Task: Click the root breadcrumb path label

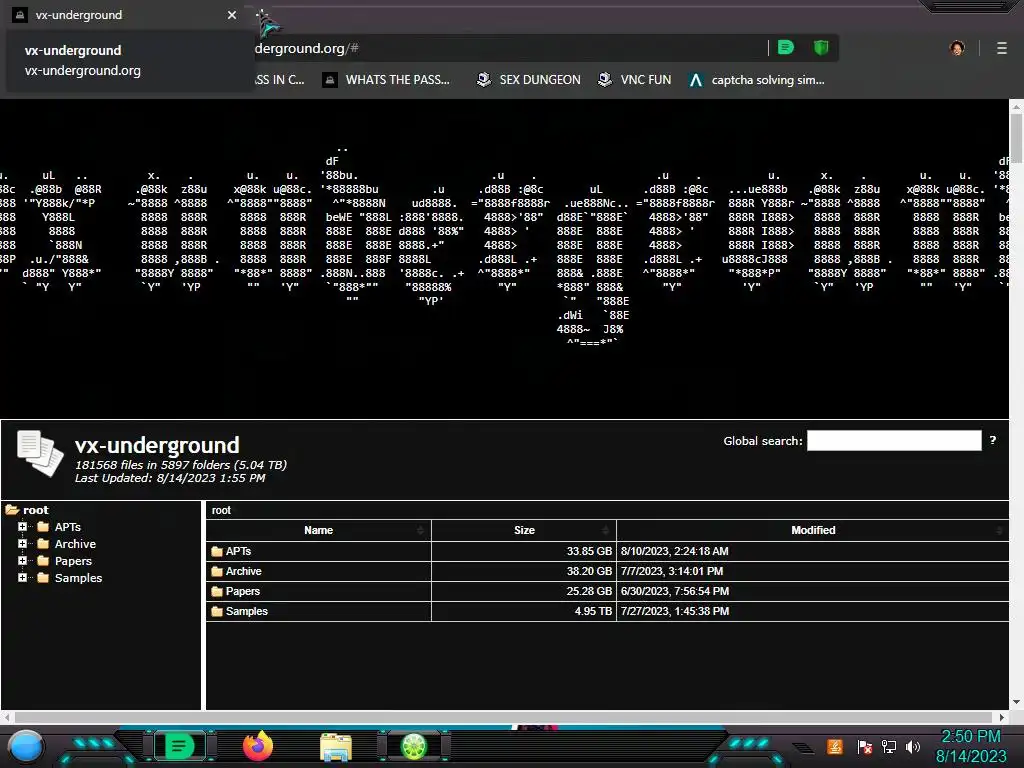Action: point(221,511)
